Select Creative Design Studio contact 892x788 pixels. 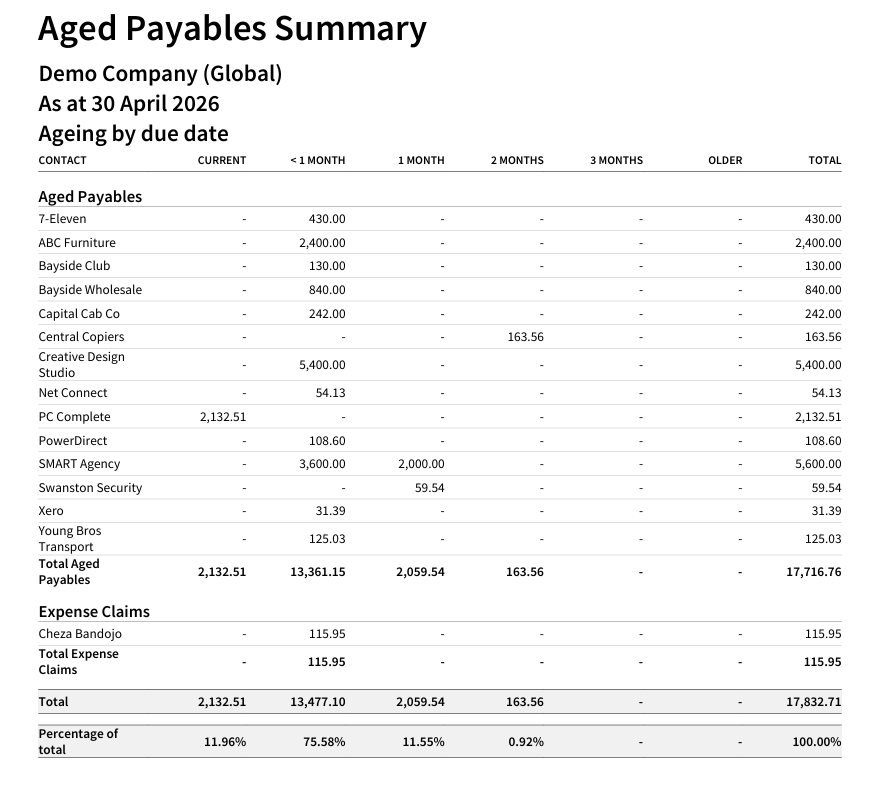tap(81, 365)
